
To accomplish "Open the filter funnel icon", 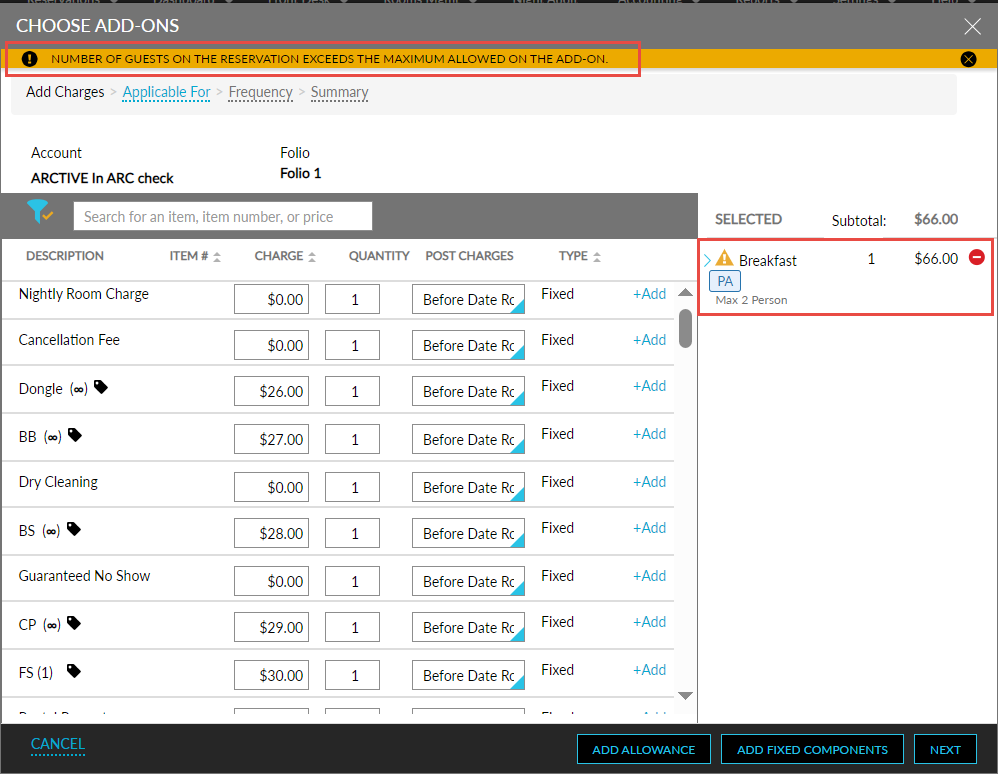I will click(x=40, y=214).
